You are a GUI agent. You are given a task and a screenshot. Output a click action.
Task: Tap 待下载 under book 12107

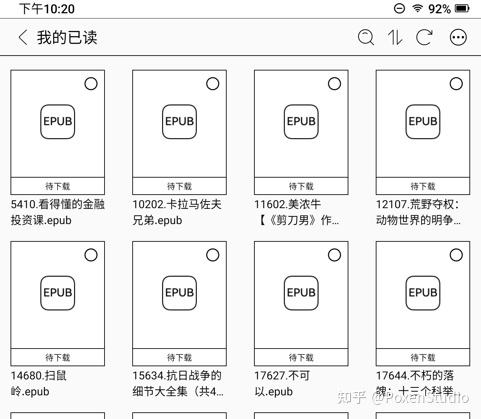pos(423,186)
